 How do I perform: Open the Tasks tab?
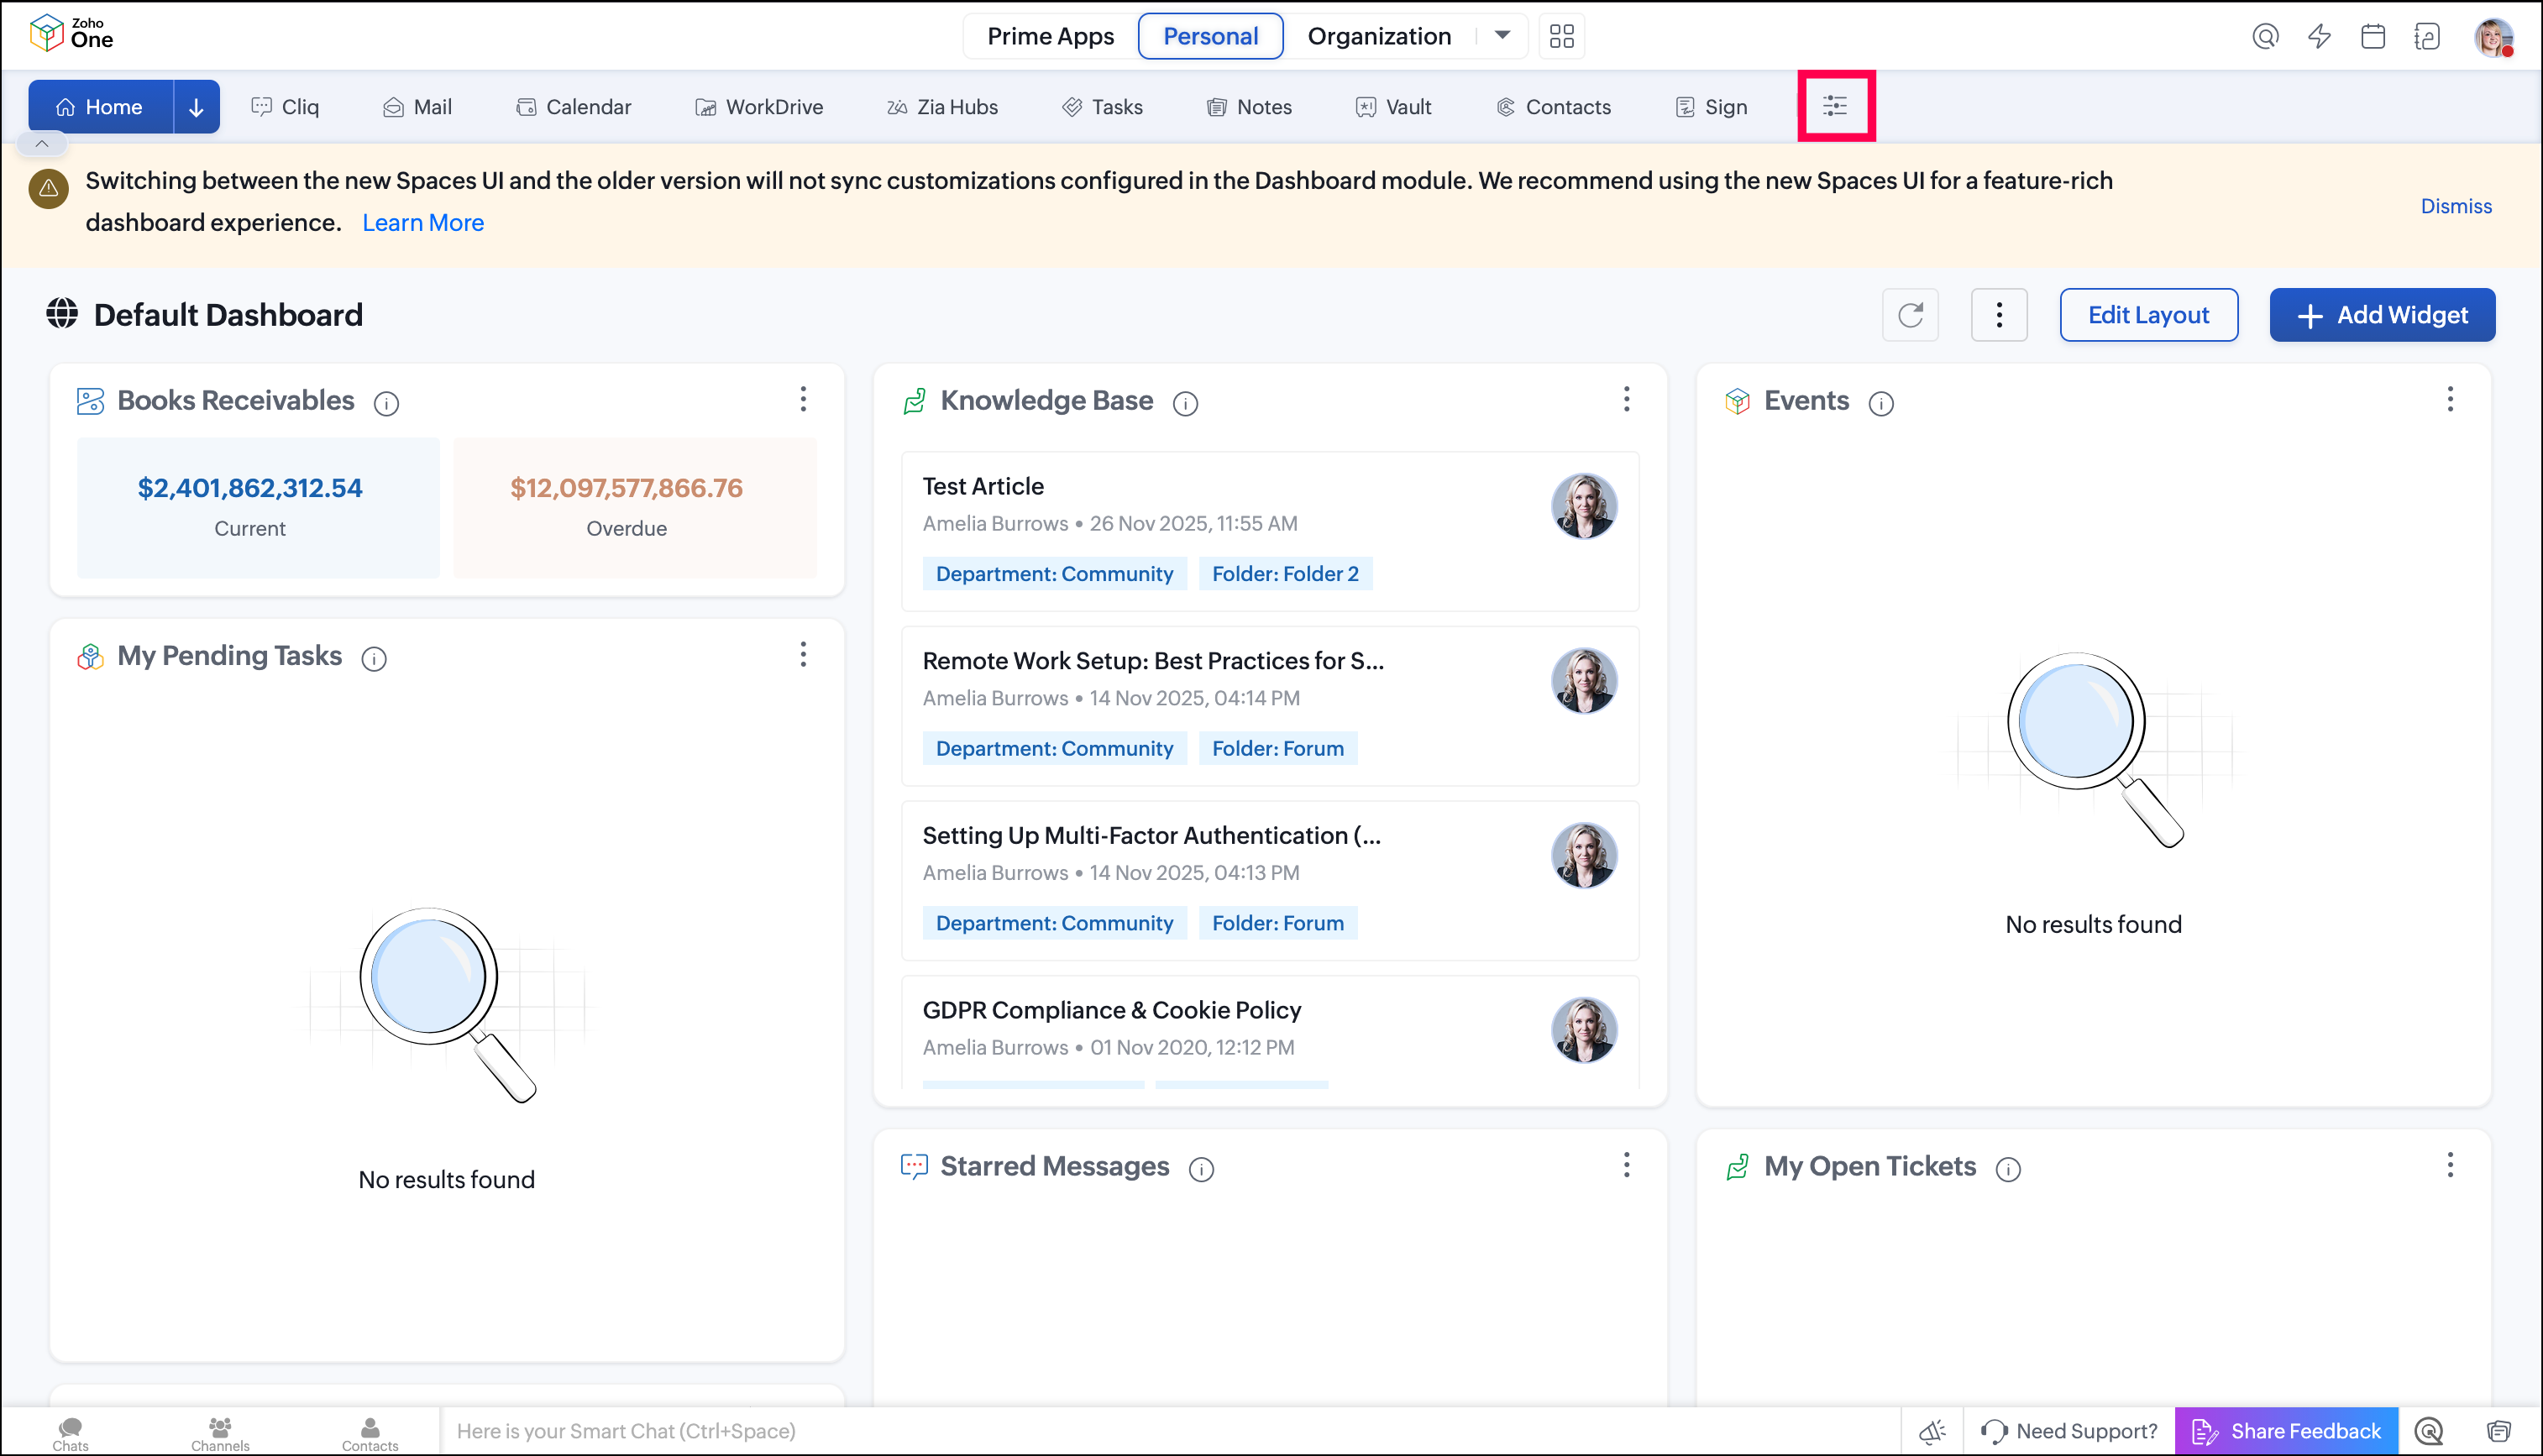tap(1103, 107)
